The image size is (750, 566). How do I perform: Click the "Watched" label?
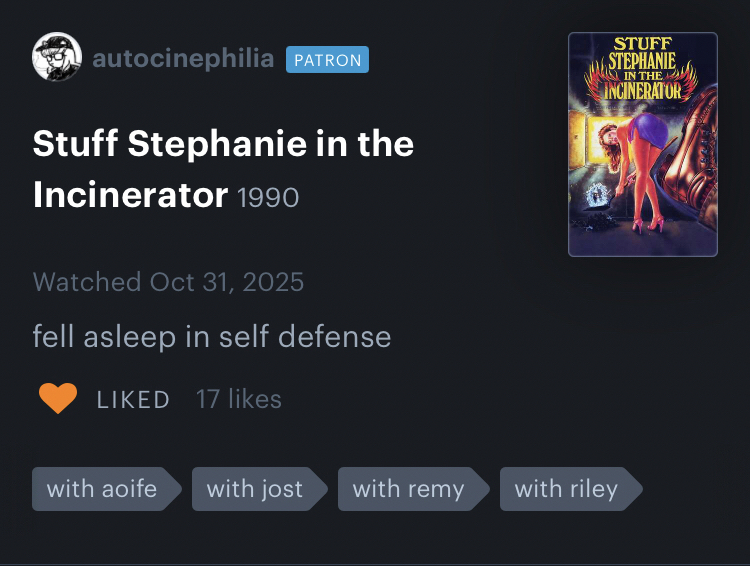tap(86, 281)
